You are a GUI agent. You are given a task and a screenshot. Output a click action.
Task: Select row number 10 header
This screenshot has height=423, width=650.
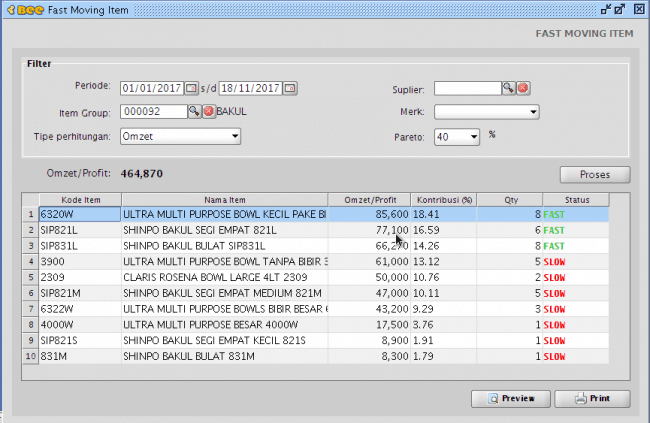tap(31, 356)
